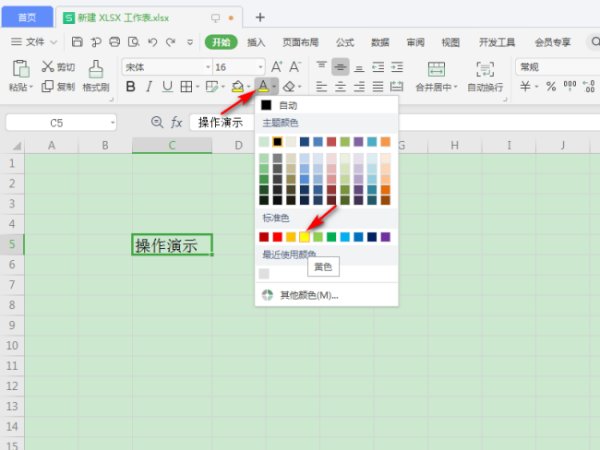
Task: Copy selection with 复制
Action: (x=58, y=86)
